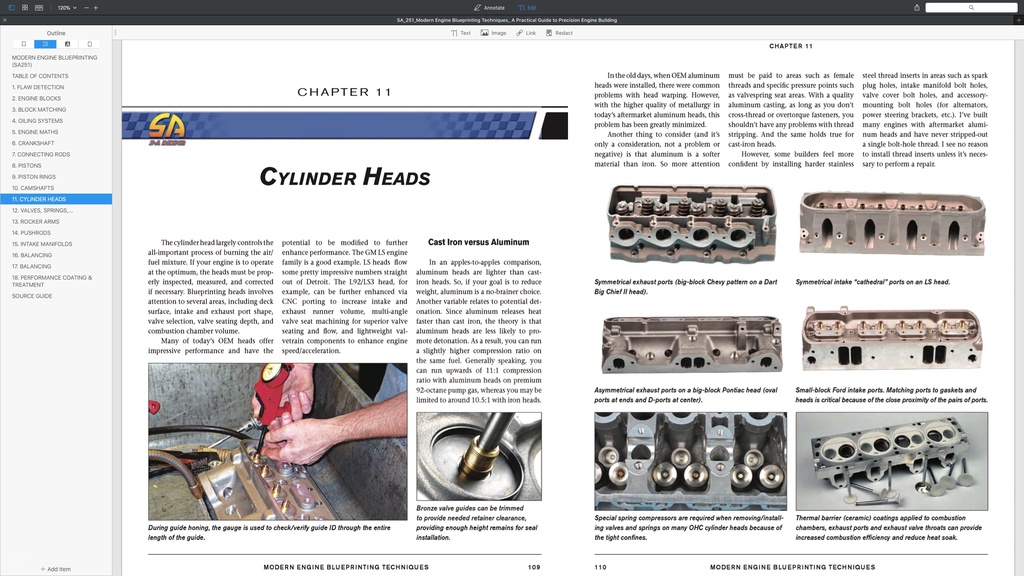Click the share/export icon near the search bar
The image size is (1024, 576).
tap(916, 7)
